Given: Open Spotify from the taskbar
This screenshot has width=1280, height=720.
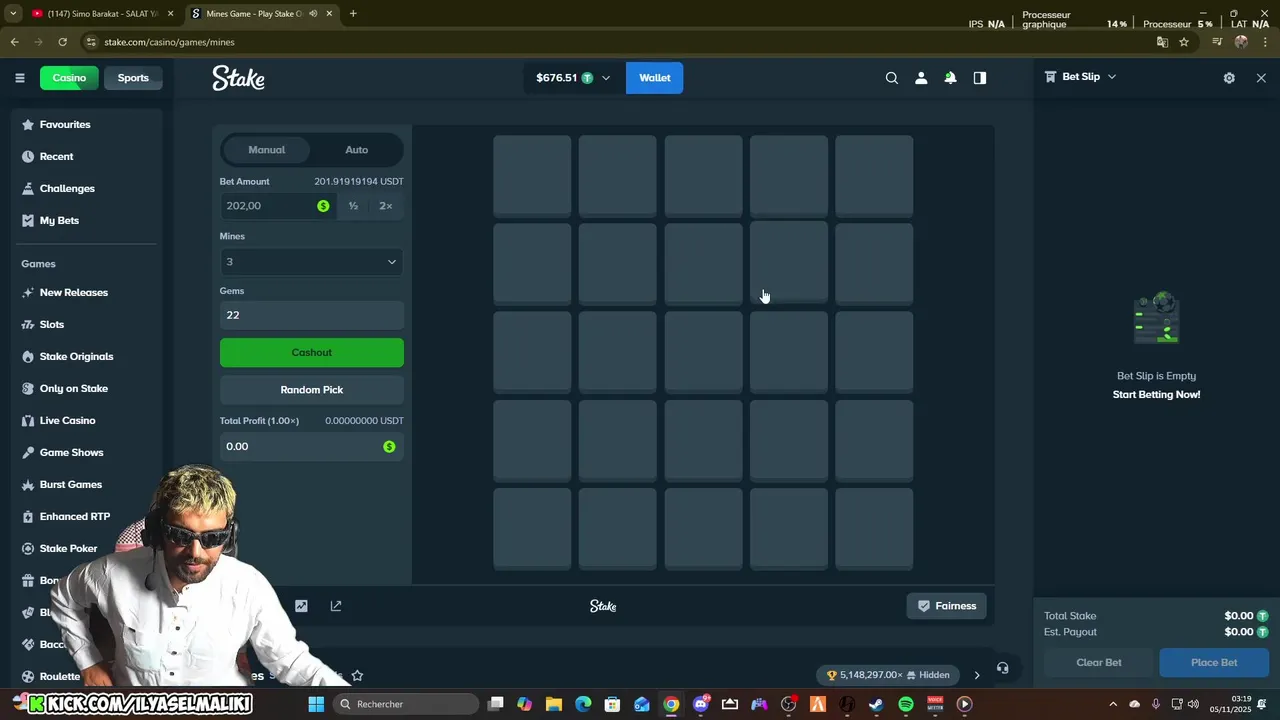Looking at the screenshot, I should 906,704.
